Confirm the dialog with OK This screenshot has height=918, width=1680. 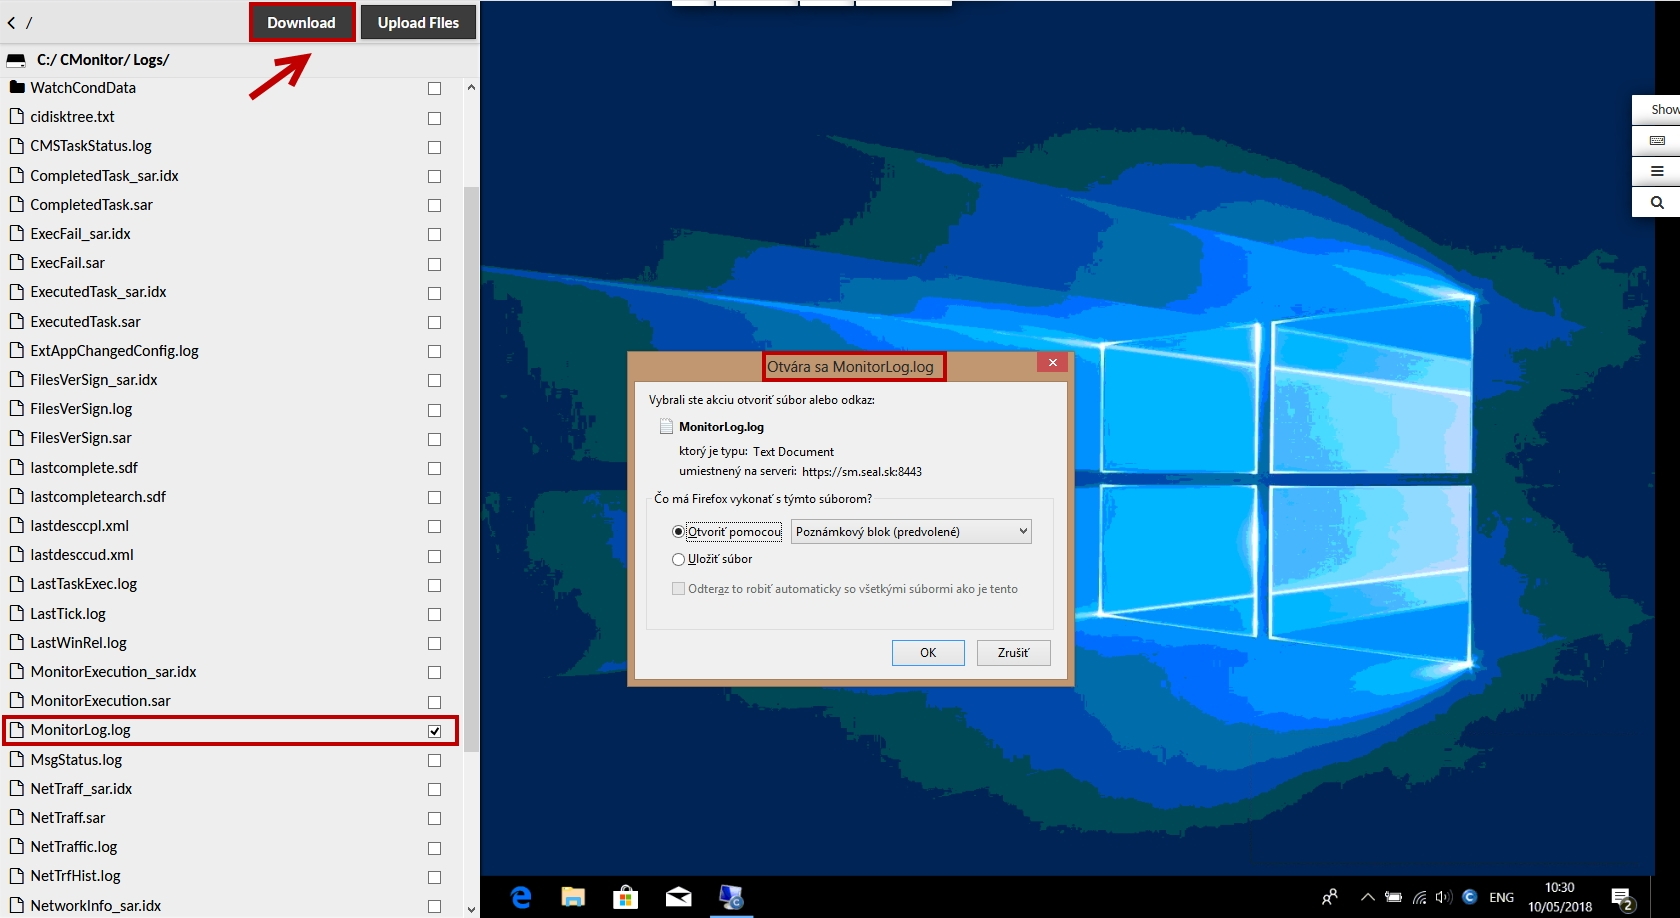tap(928, 653)
